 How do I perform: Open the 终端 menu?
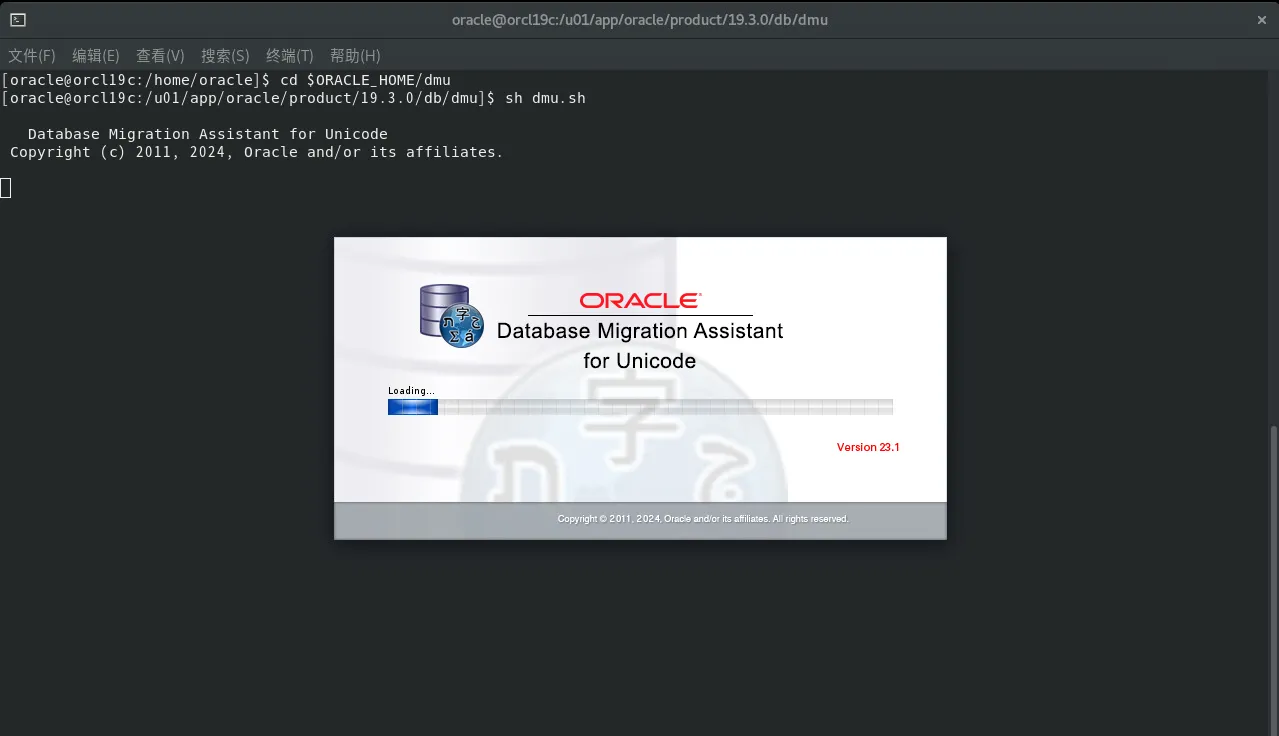289,56
